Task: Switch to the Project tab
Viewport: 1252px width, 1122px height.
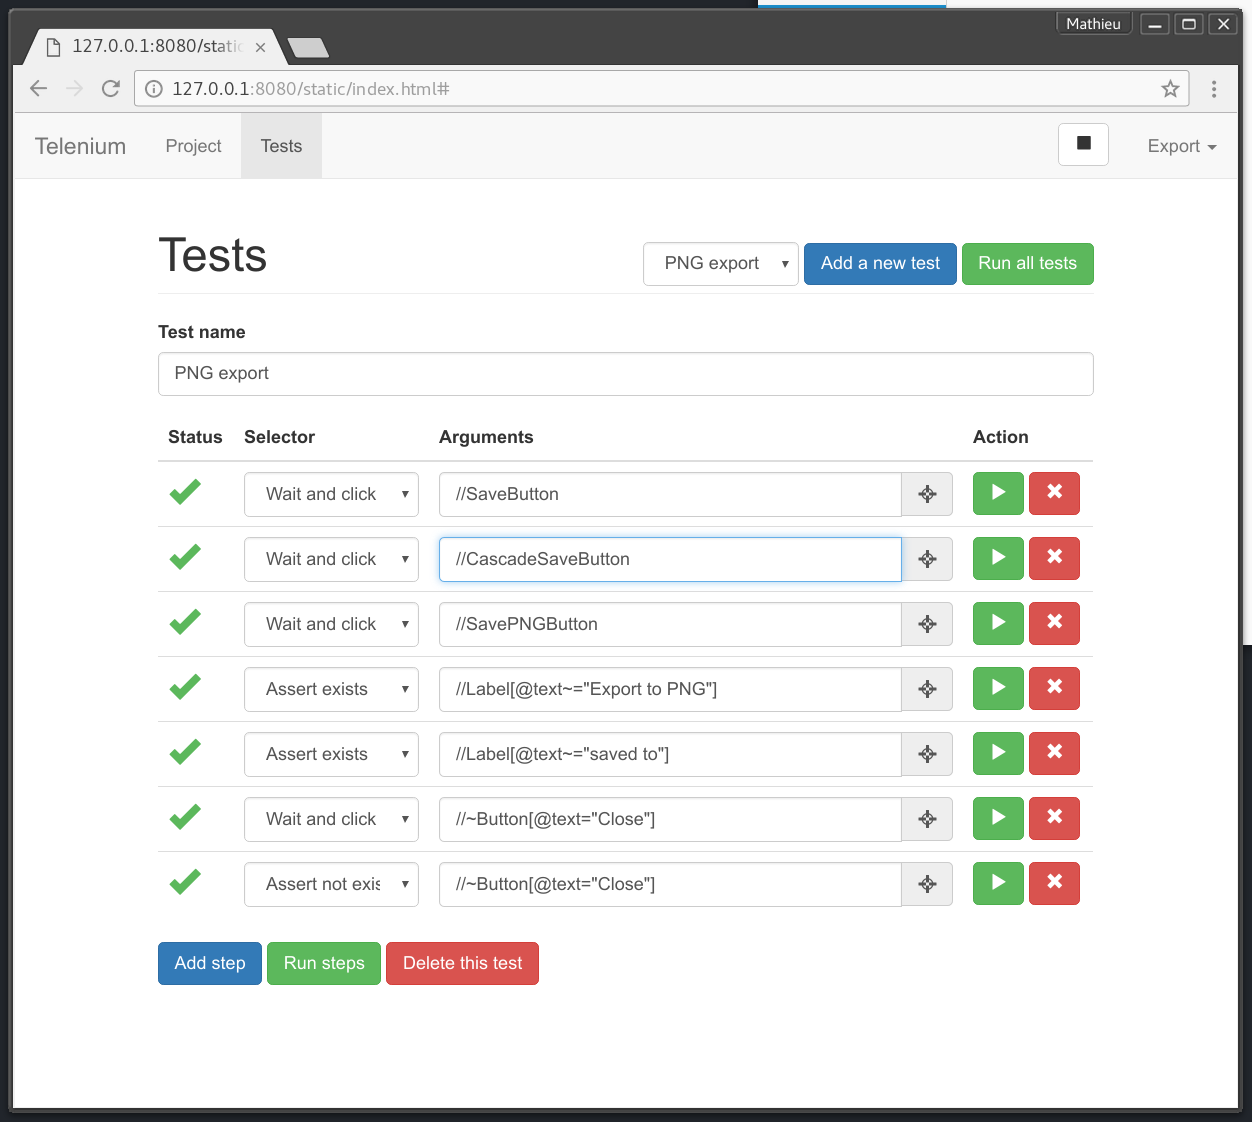Action: (x=193, y=146)
